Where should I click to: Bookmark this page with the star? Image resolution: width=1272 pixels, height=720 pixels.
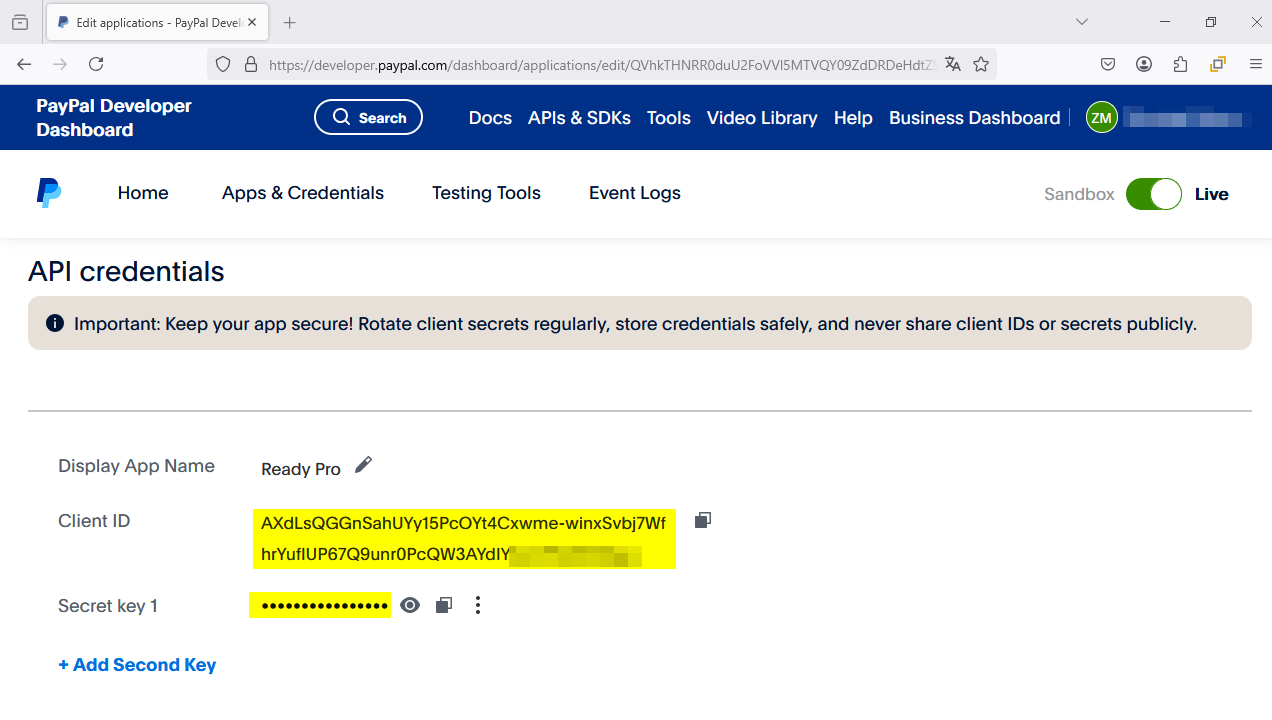(981, 64)
